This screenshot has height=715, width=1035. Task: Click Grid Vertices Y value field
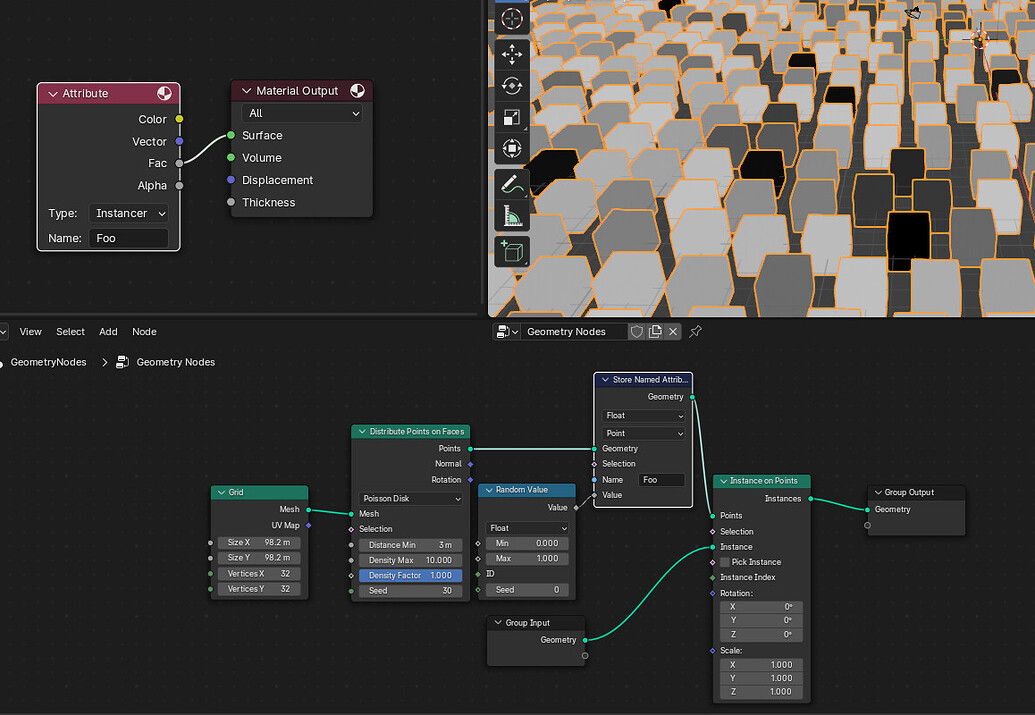click(x=259, y=589)
